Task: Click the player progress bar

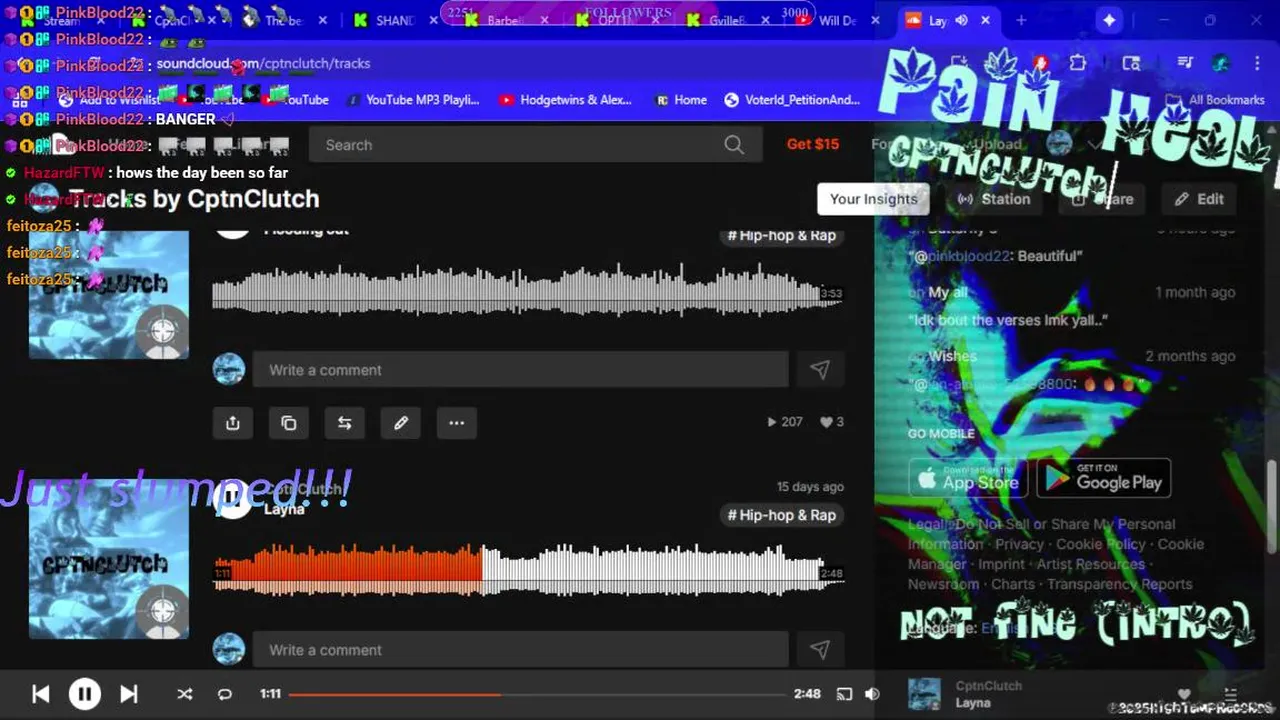Action: pos(537,694)
